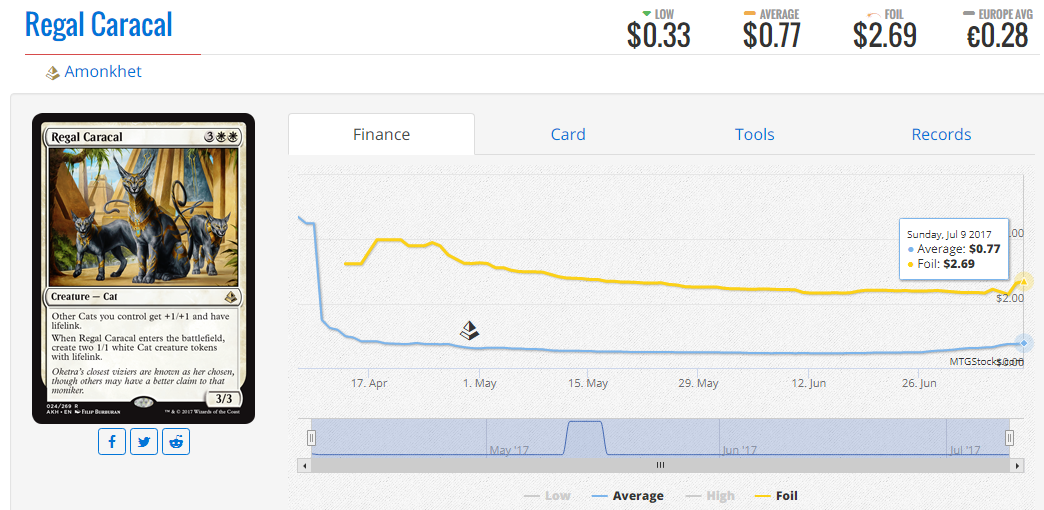
Task: Switch to the Records tab
Action: [x=941, y=134]
